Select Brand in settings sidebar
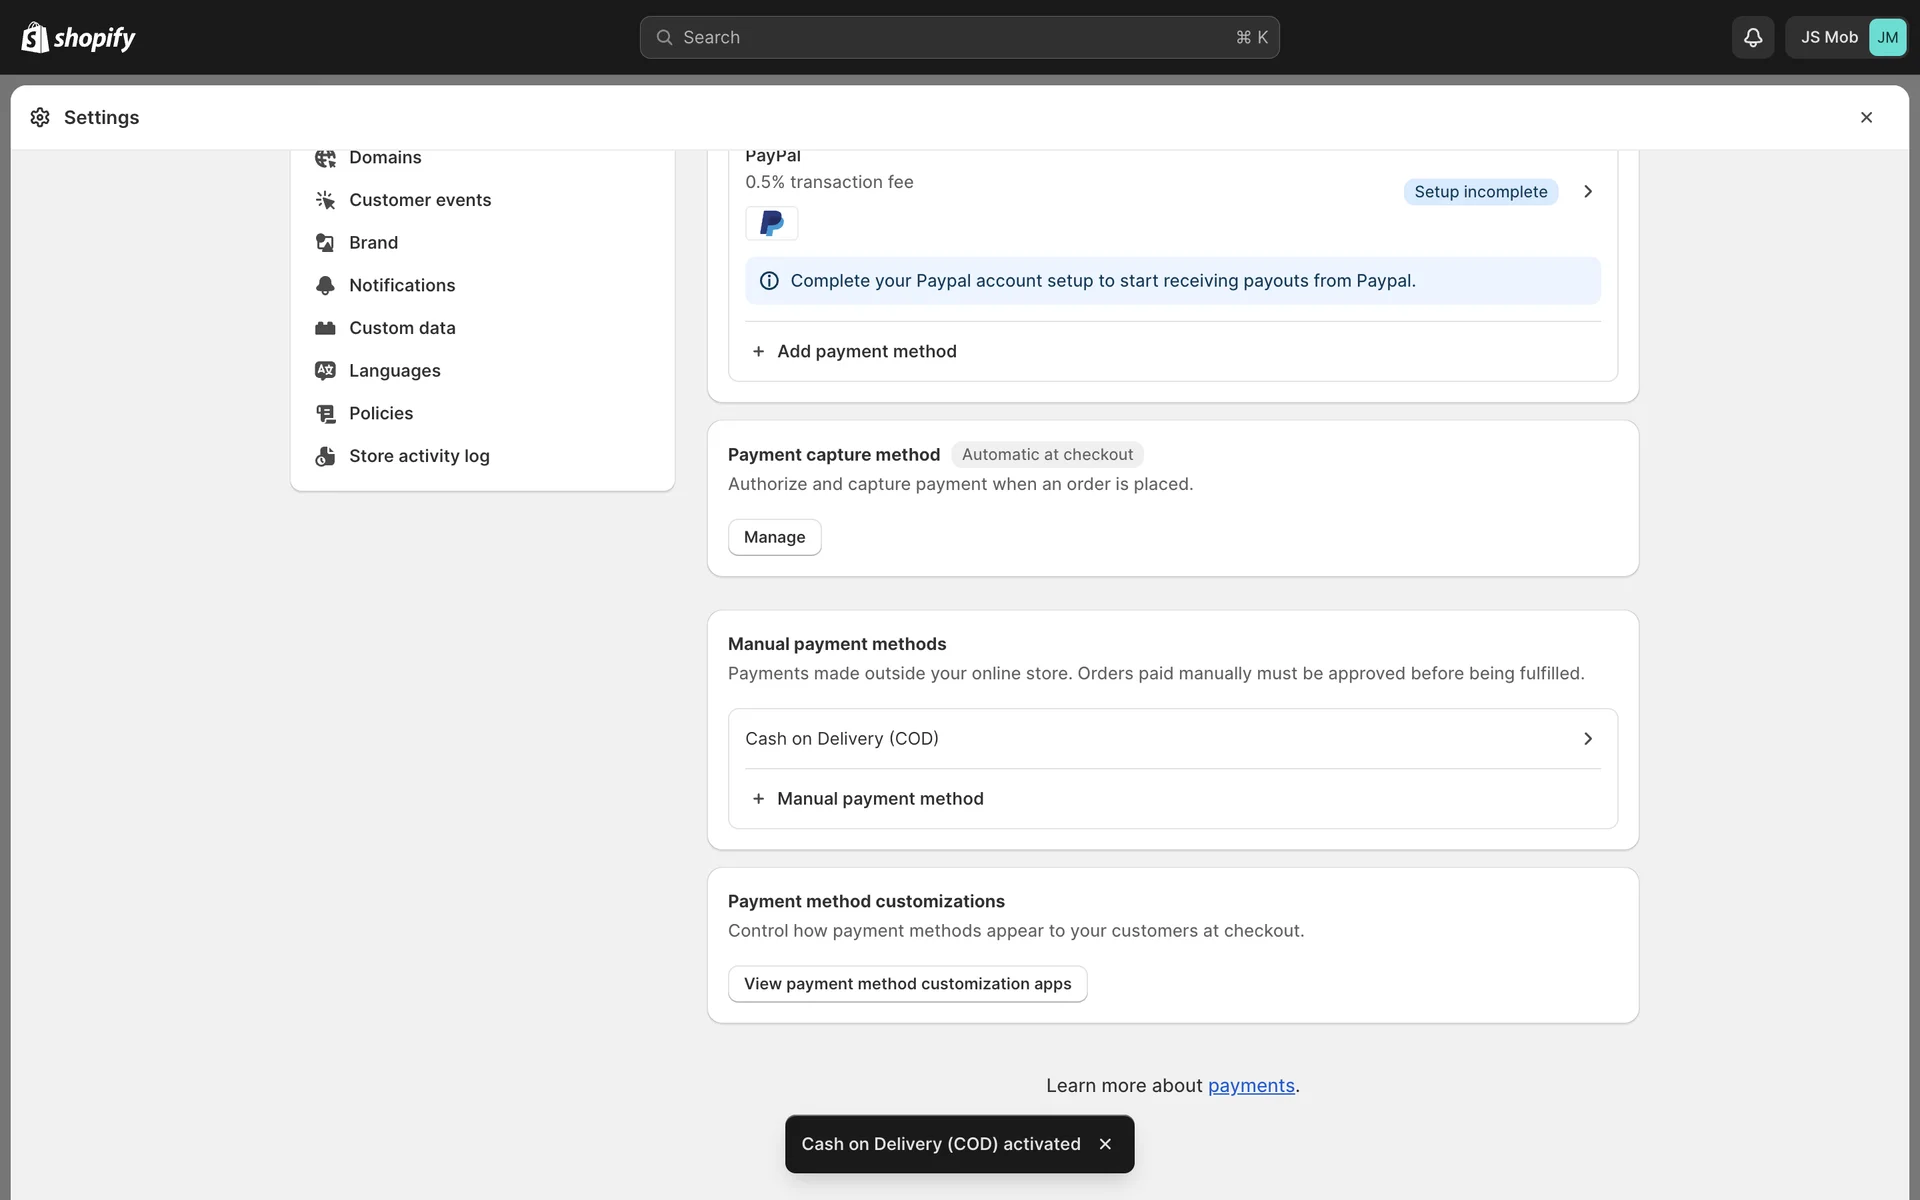 (373, 243)
